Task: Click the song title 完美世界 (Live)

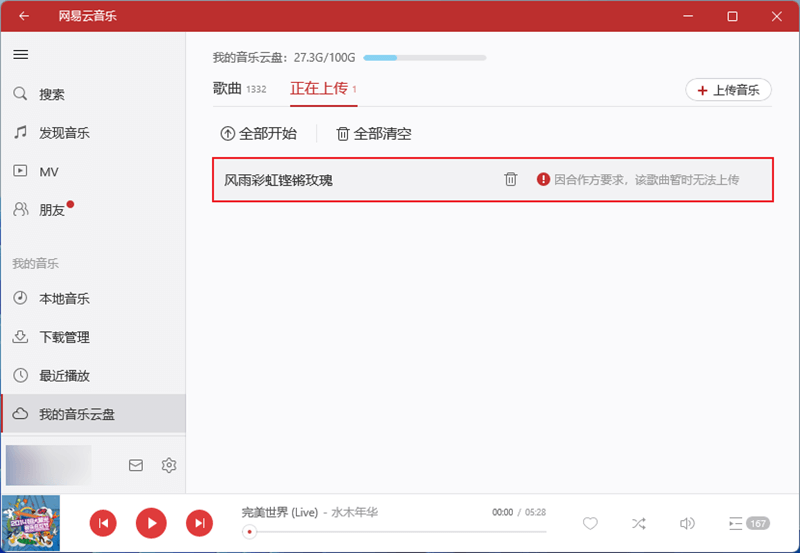Action: (x=280, y=512)
